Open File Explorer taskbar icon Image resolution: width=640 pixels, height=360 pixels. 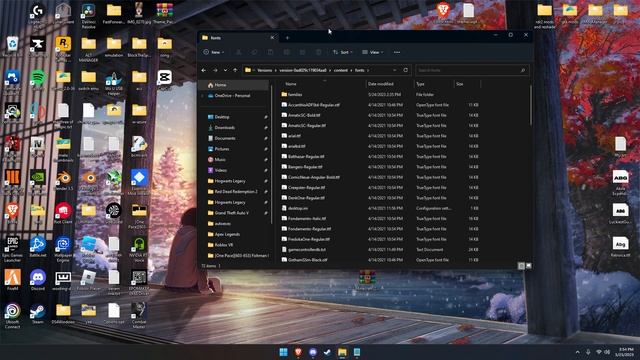click(342, 352)
